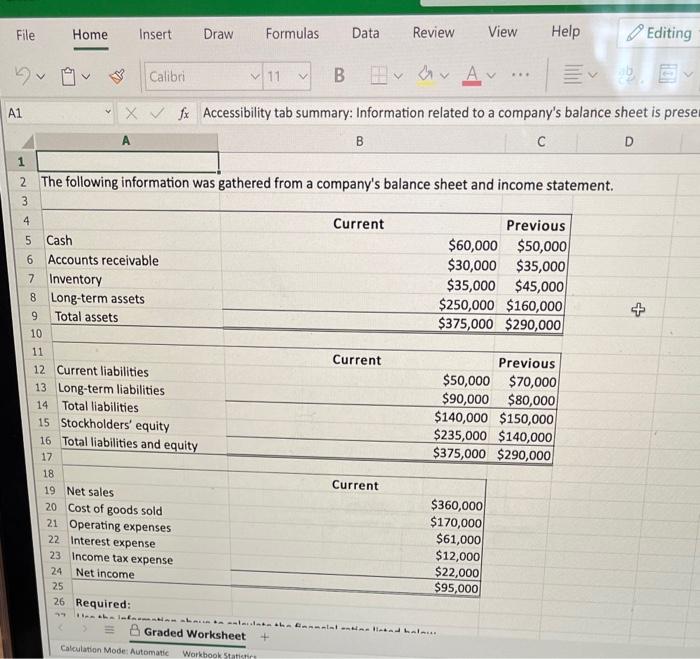Click the formula bar text field

(x=450, y=113)
